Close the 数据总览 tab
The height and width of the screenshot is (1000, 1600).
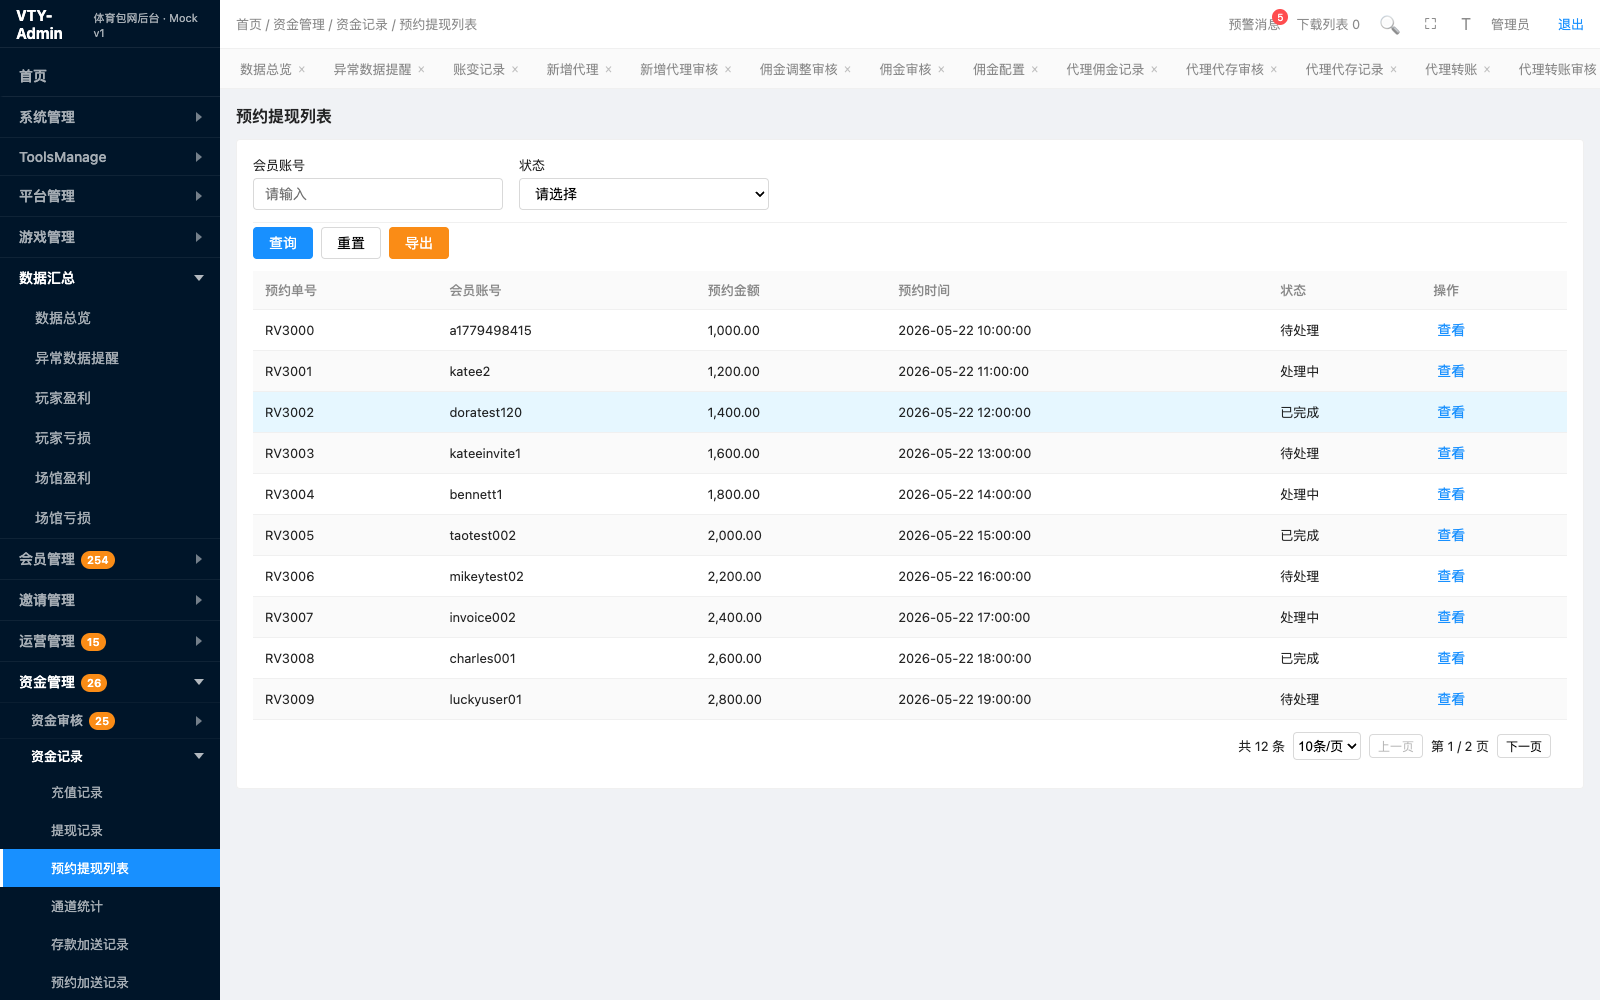click(302, 70)
